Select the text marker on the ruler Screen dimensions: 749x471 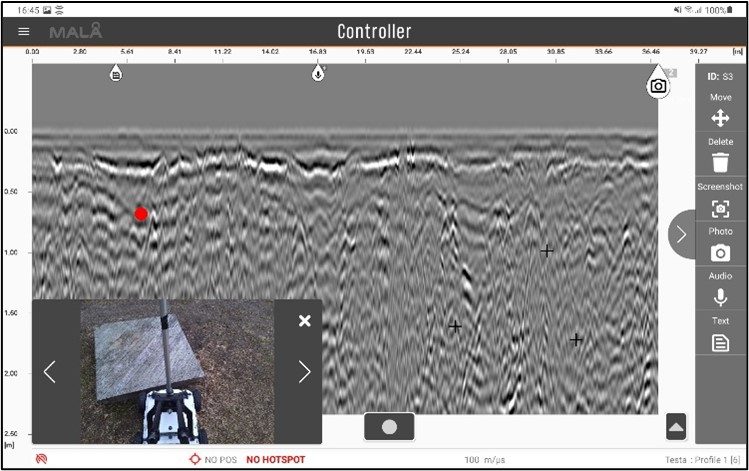coord(116,74)
